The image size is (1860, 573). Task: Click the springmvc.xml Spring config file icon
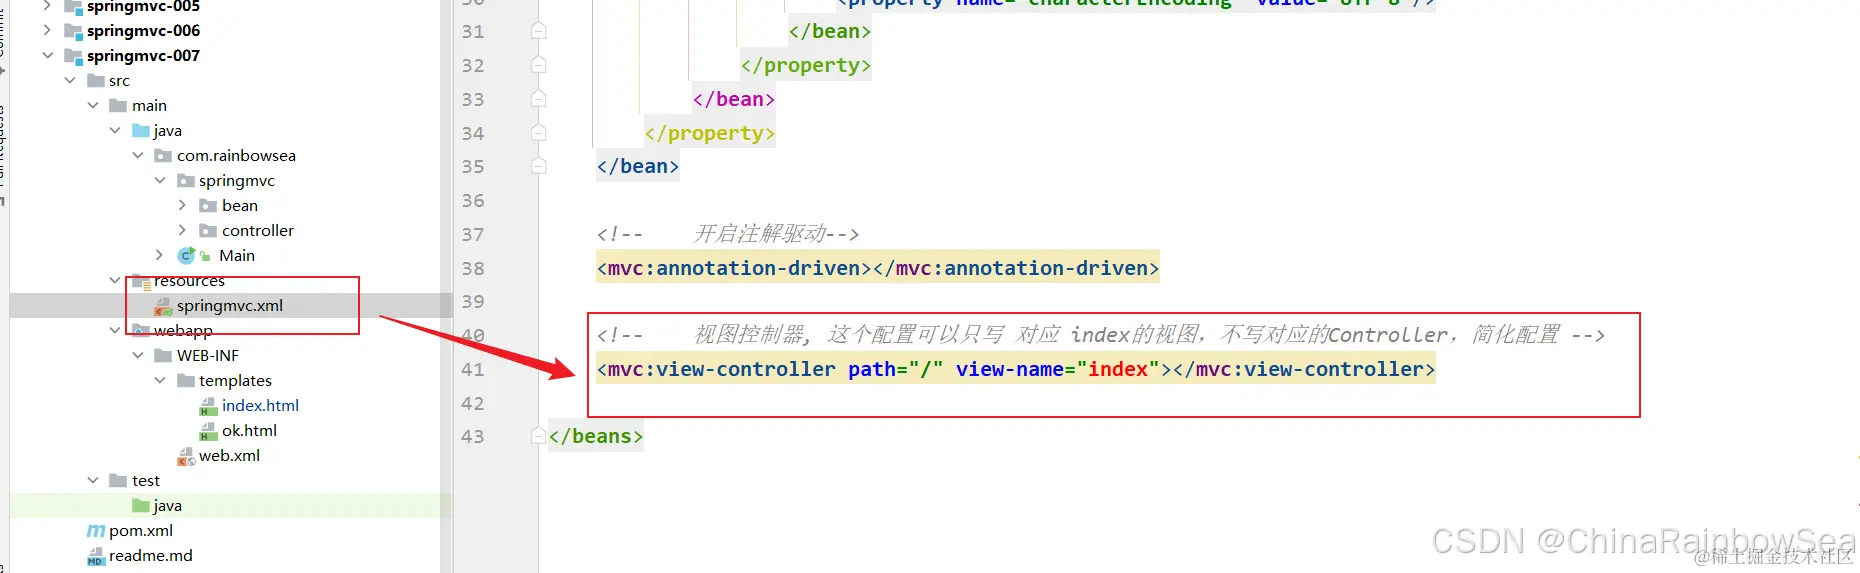[x=163, y=306]
